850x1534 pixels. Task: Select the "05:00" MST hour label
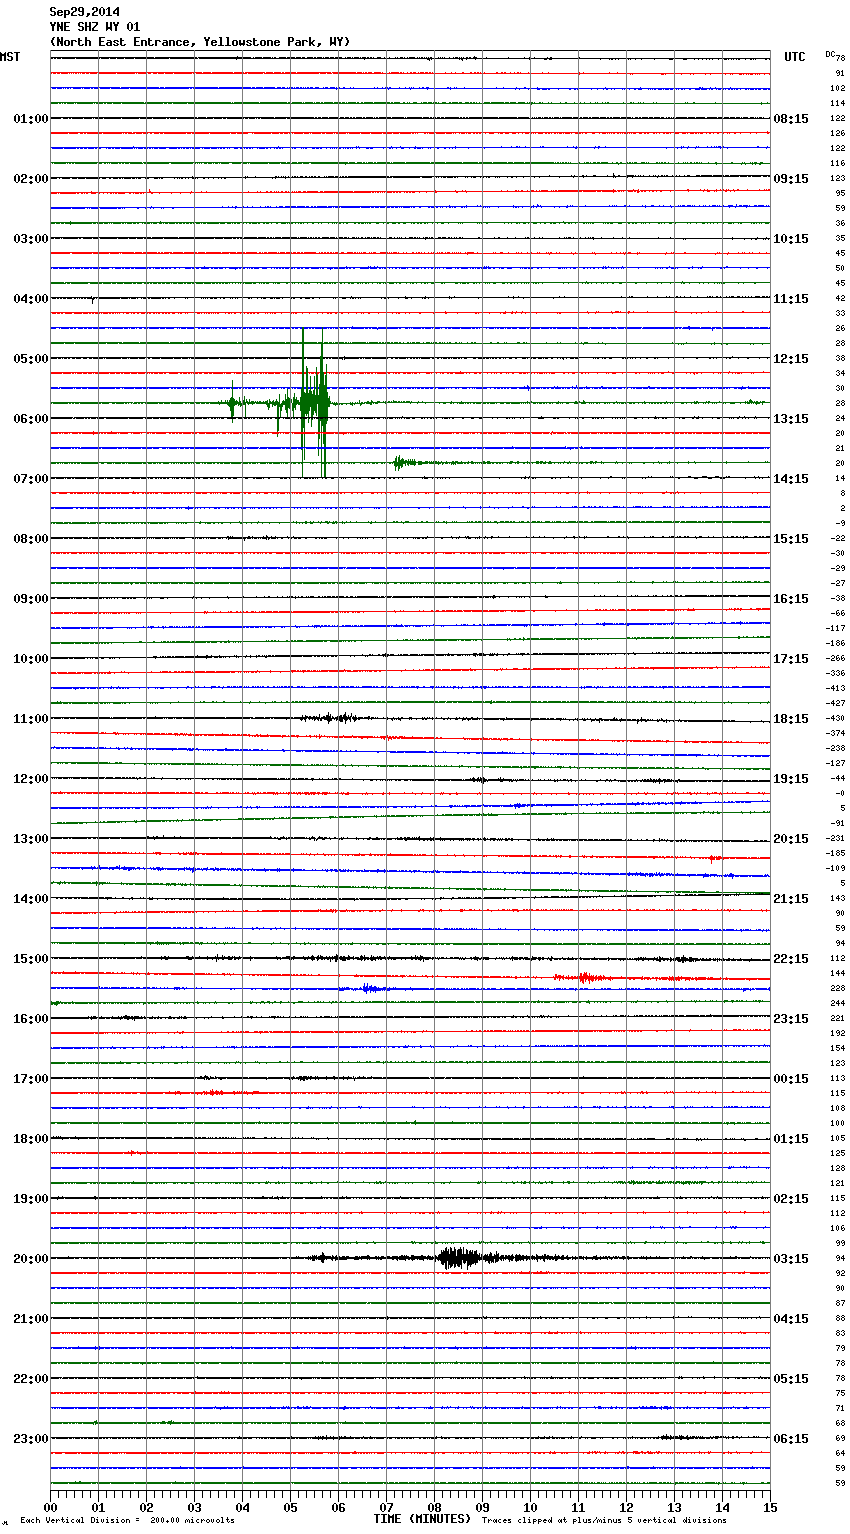31,359
